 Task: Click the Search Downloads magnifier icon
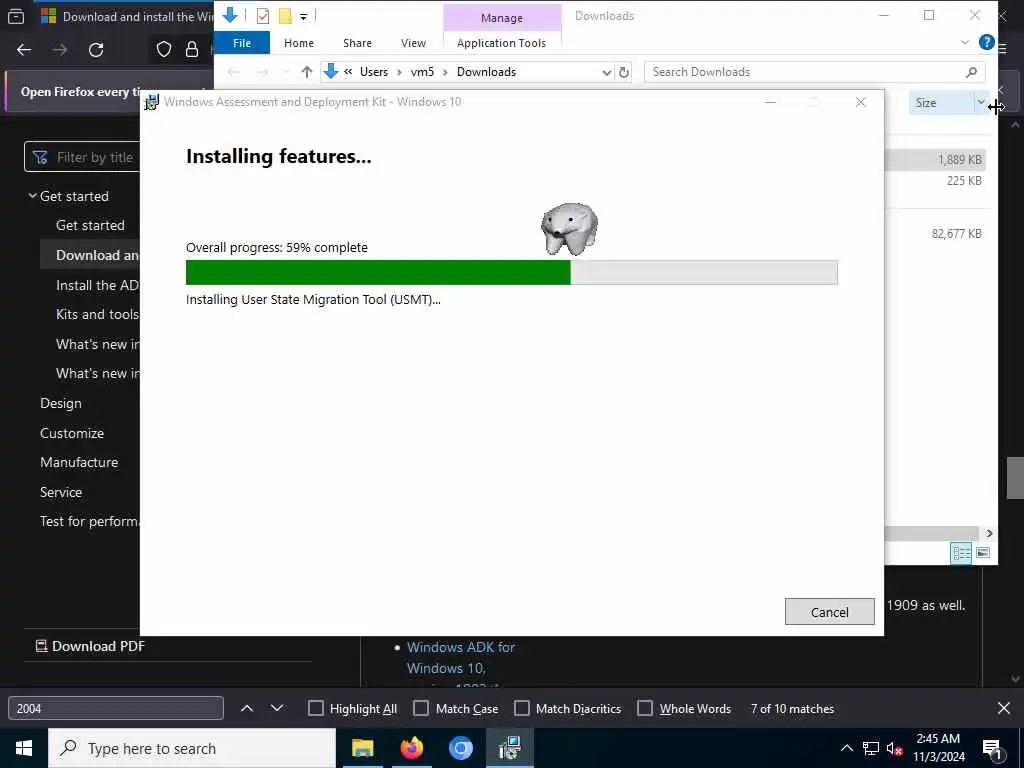tap(971, 72)
